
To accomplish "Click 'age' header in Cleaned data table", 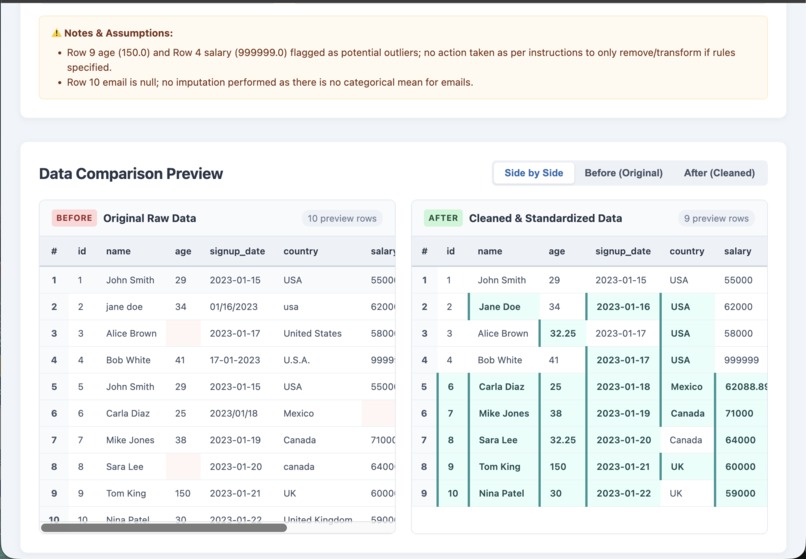I will click(556, 251).
